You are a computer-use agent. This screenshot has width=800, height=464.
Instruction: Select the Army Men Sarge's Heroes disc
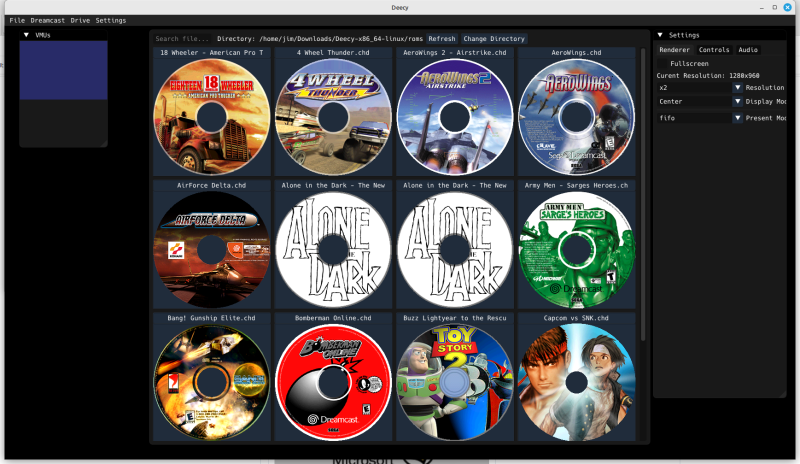(577, 250)
